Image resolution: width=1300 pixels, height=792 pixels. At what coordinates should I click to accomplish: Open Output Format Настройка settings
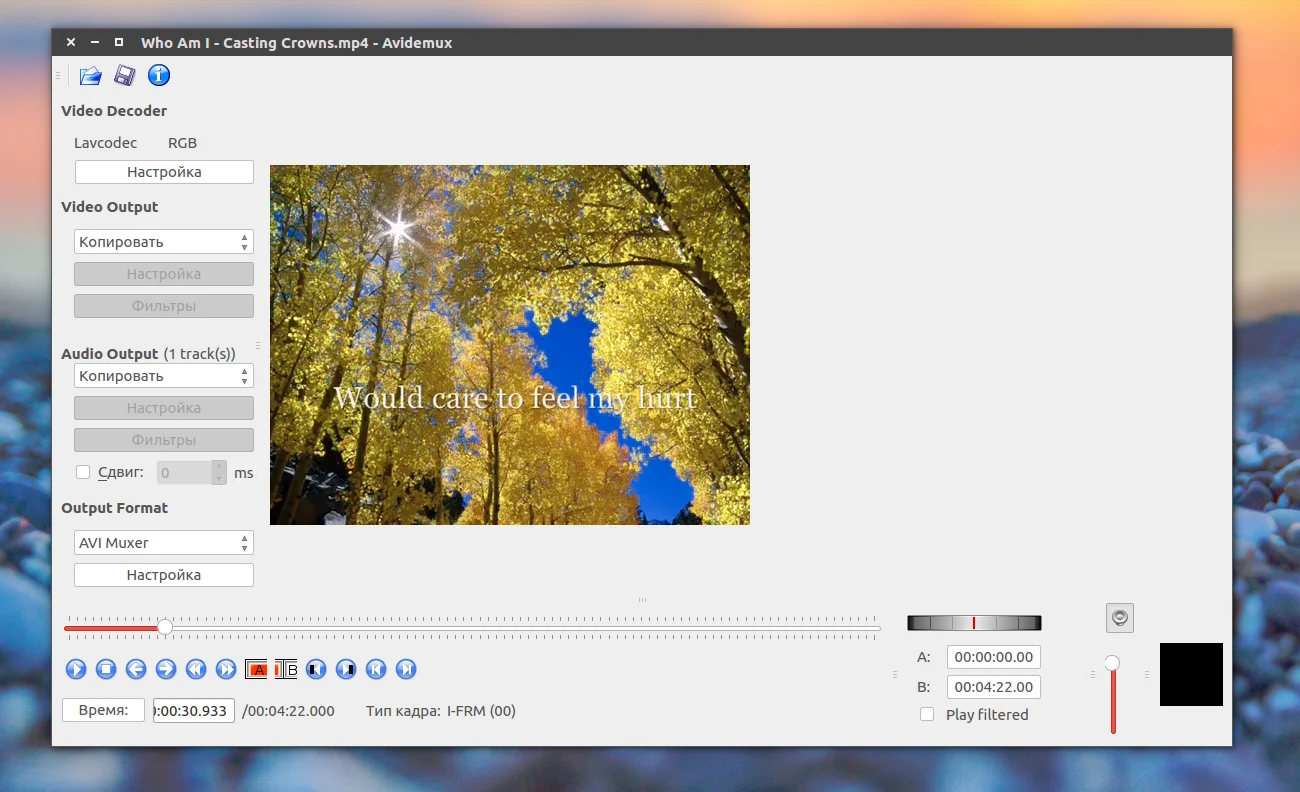[x=164, y=575]
